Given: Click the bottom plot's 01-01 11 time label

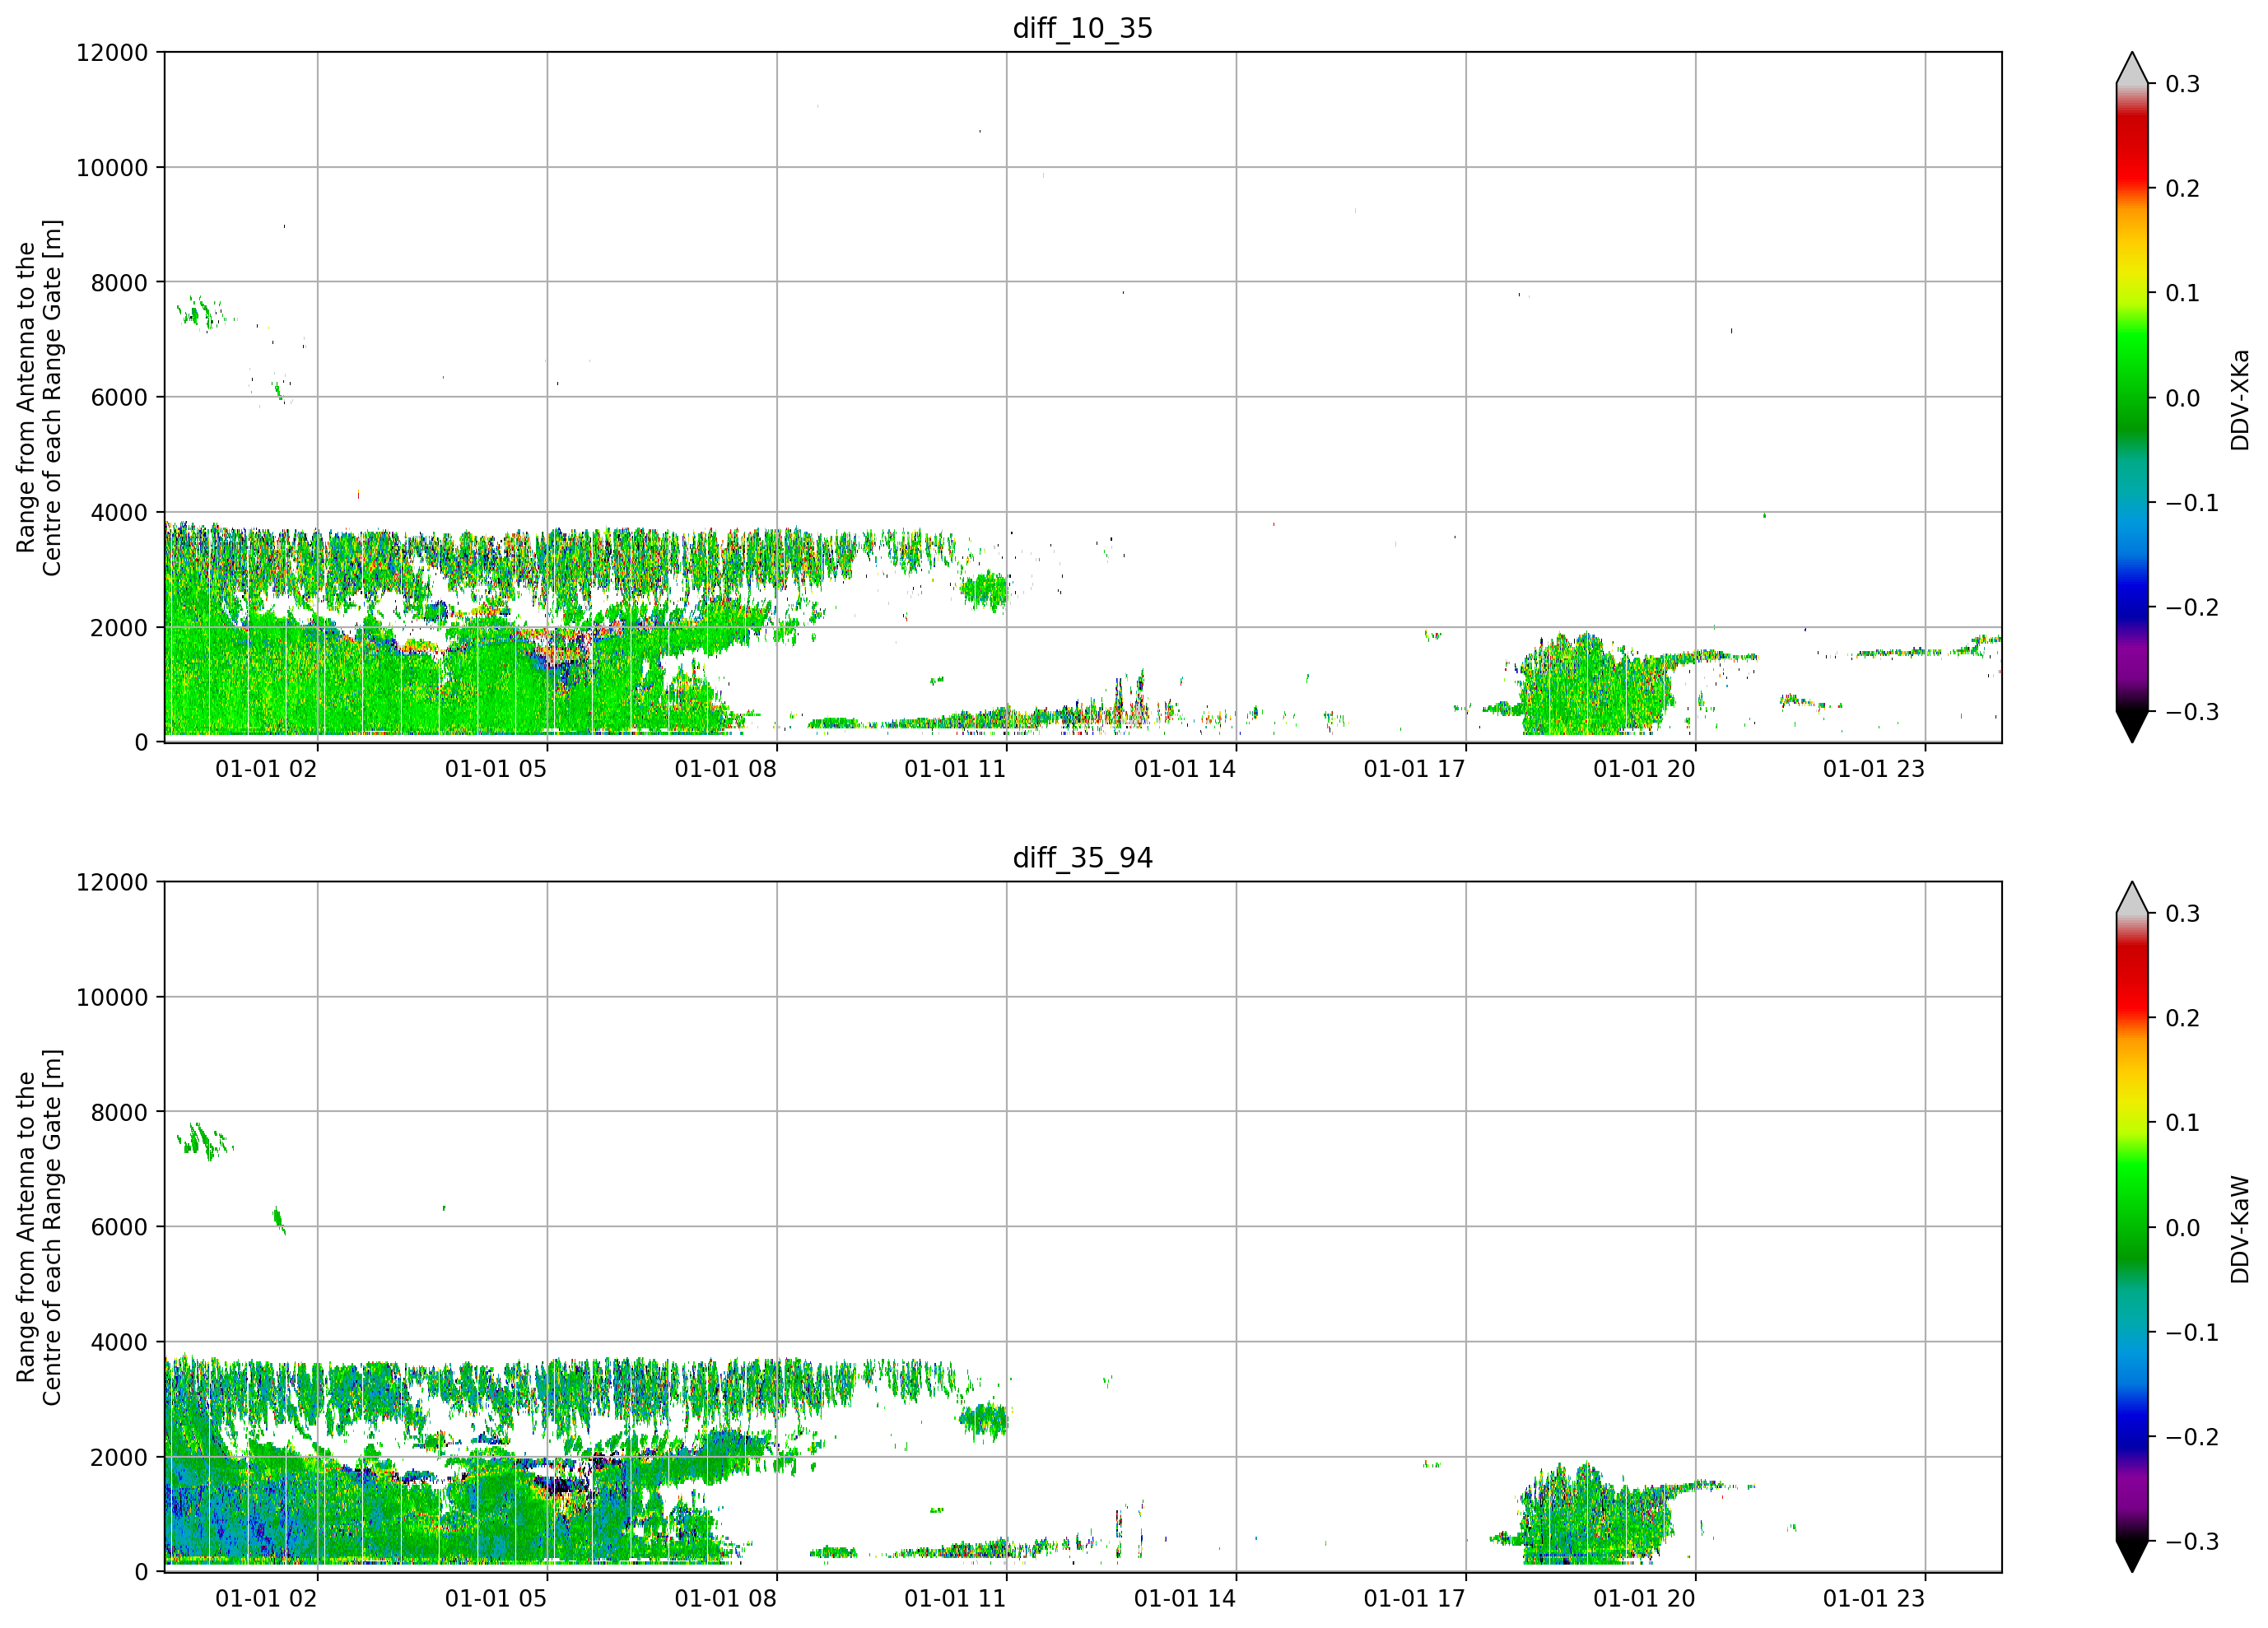Looking at the screenshot, I should tap(955, 1598).
